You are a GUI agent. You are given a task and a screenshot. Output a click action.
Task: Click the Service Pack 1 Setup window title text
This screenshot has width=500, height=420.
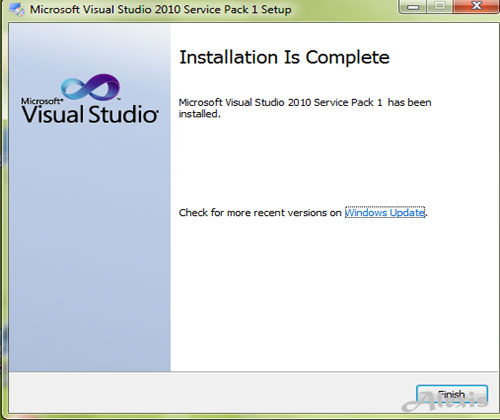pyautogui.click(x=161, y=9)
